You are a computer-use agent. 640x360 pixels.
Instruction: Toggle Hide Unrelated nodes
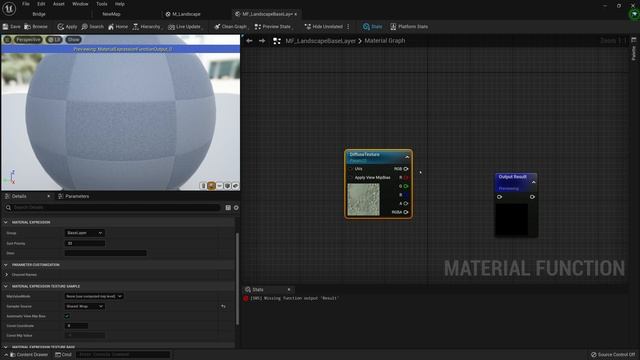[x=324, y=27]
